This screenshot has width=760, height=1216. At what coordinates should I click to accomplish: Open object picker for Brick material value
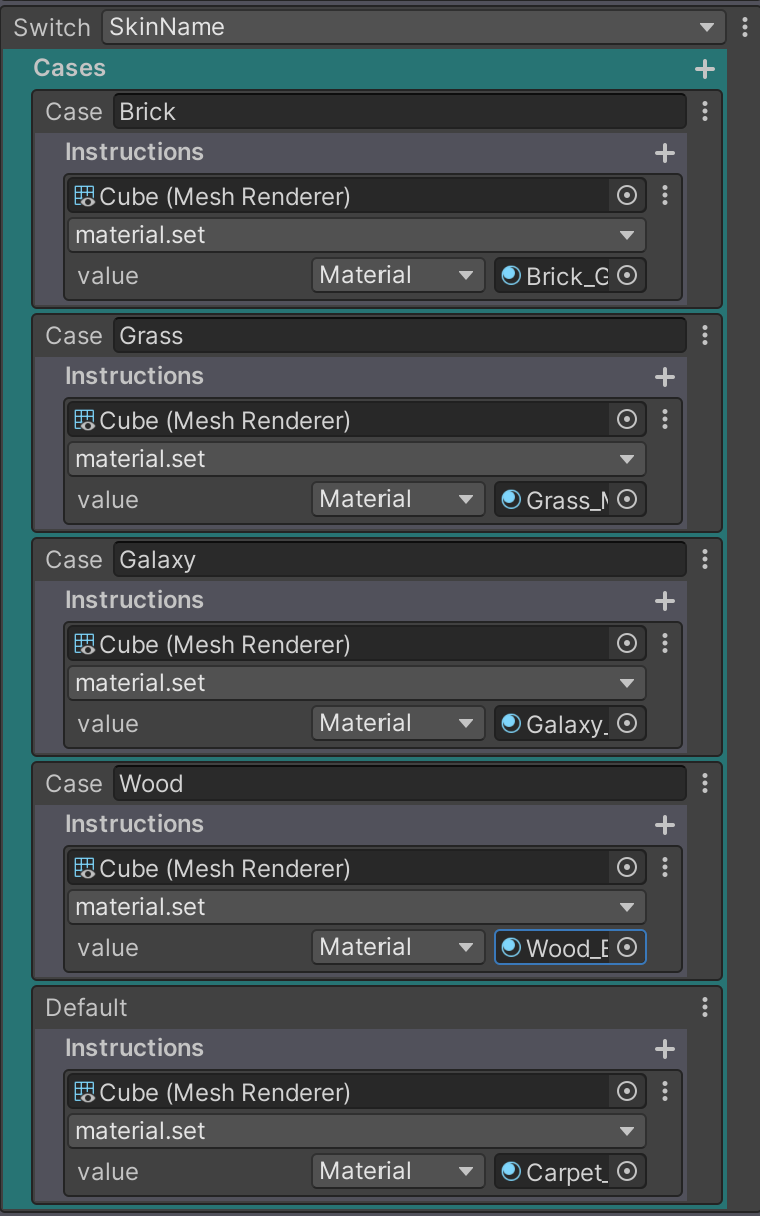pyautogui.click(x=627, y=276)
